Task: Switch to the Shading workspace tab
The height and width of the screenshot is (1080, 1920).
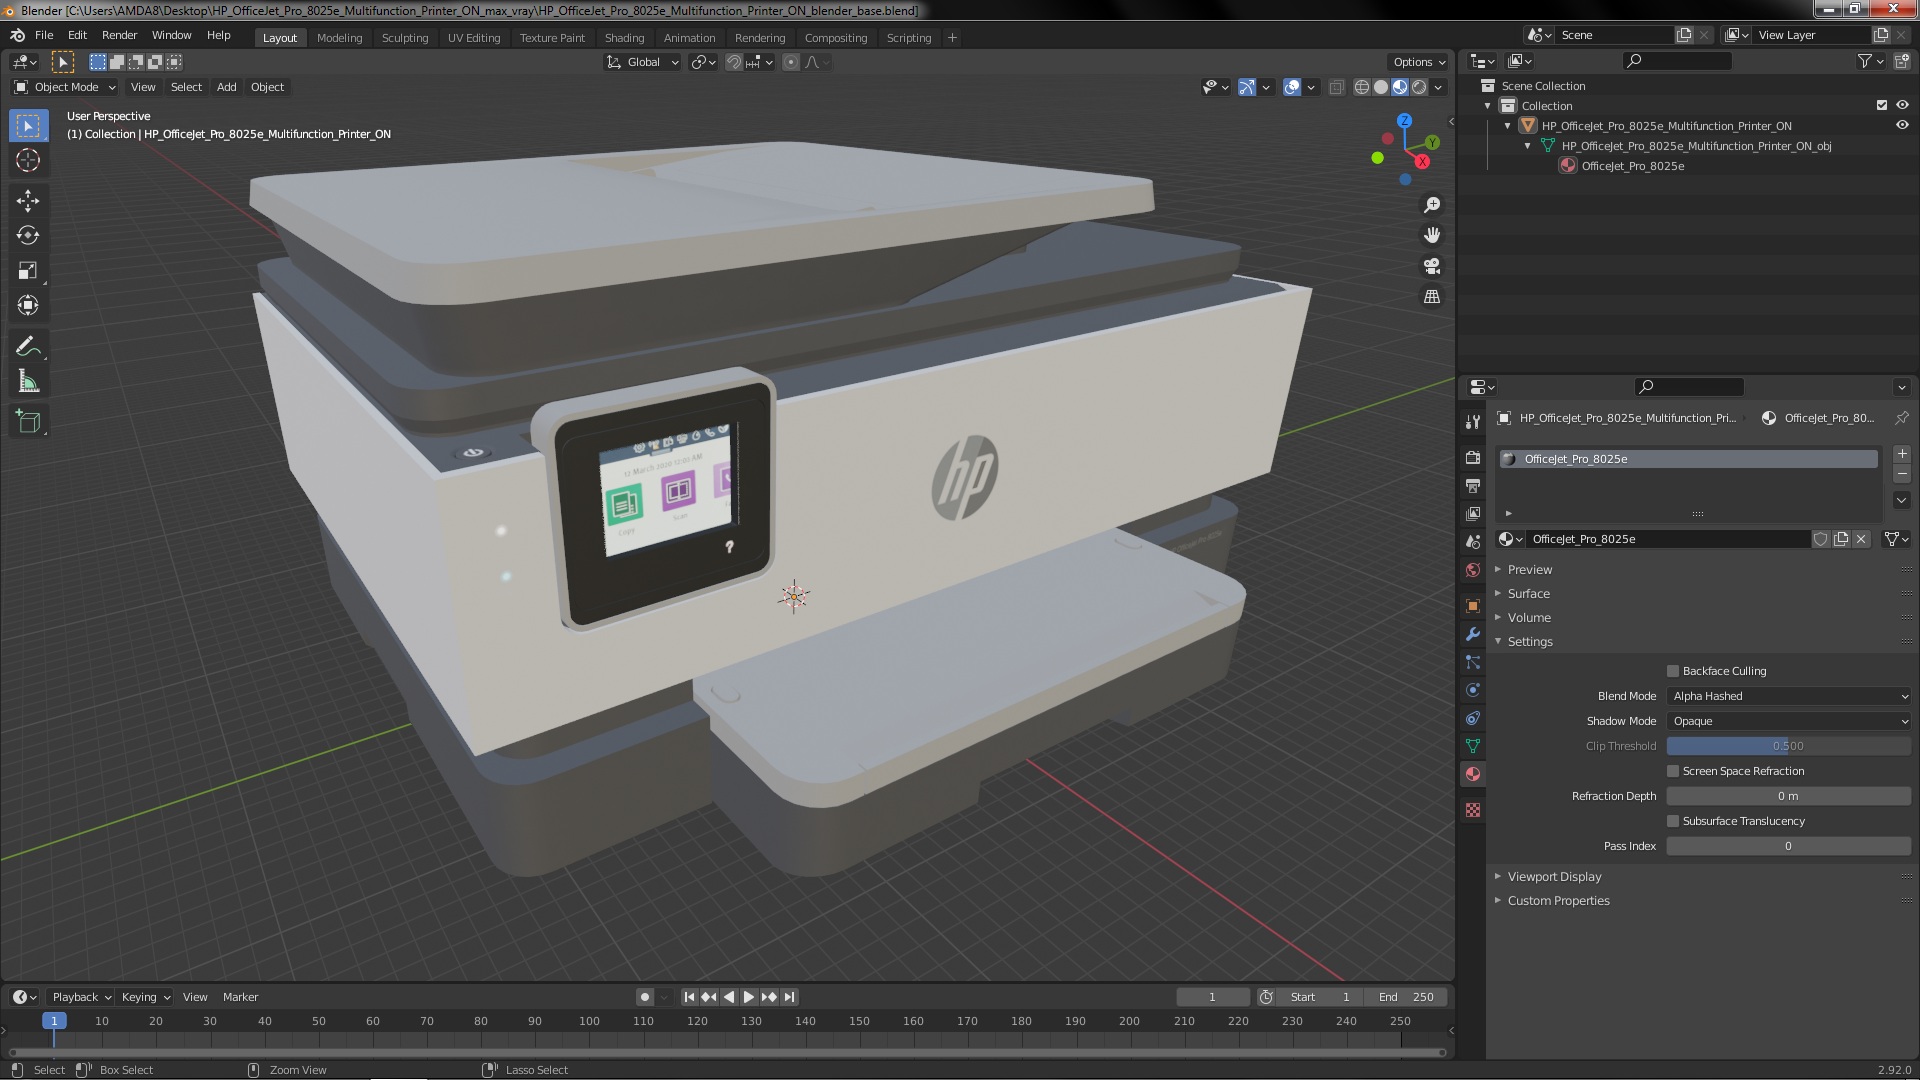Action: [x=624, y=38]
